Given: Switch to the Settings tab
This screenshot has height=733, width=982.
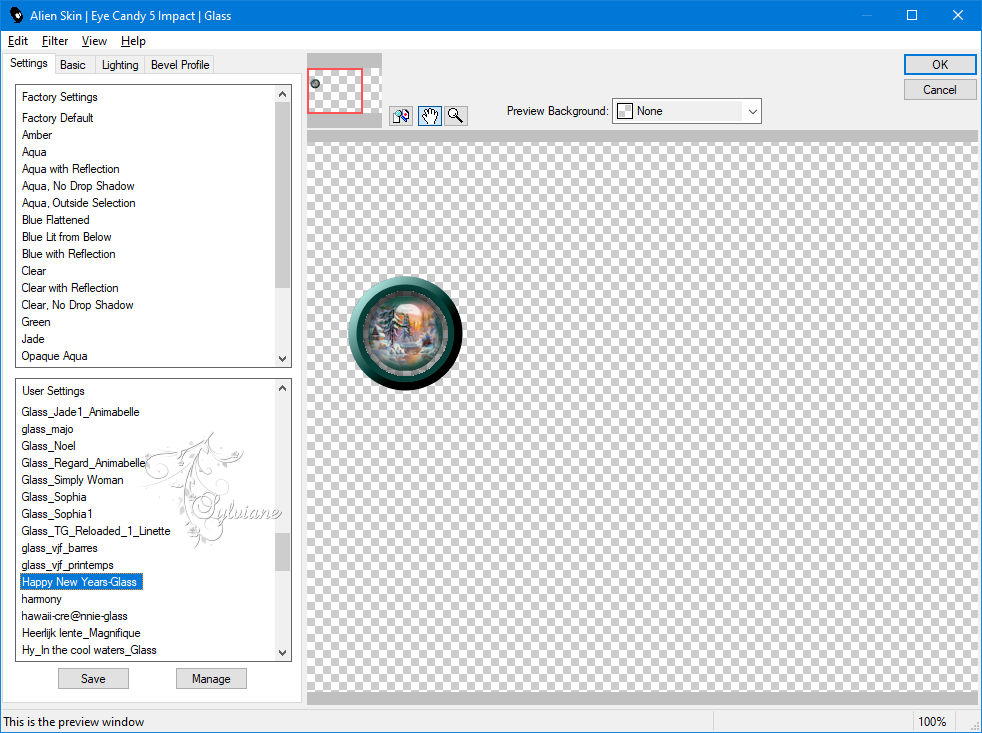Looking at the screenshot, I should [x=28, y=63].
